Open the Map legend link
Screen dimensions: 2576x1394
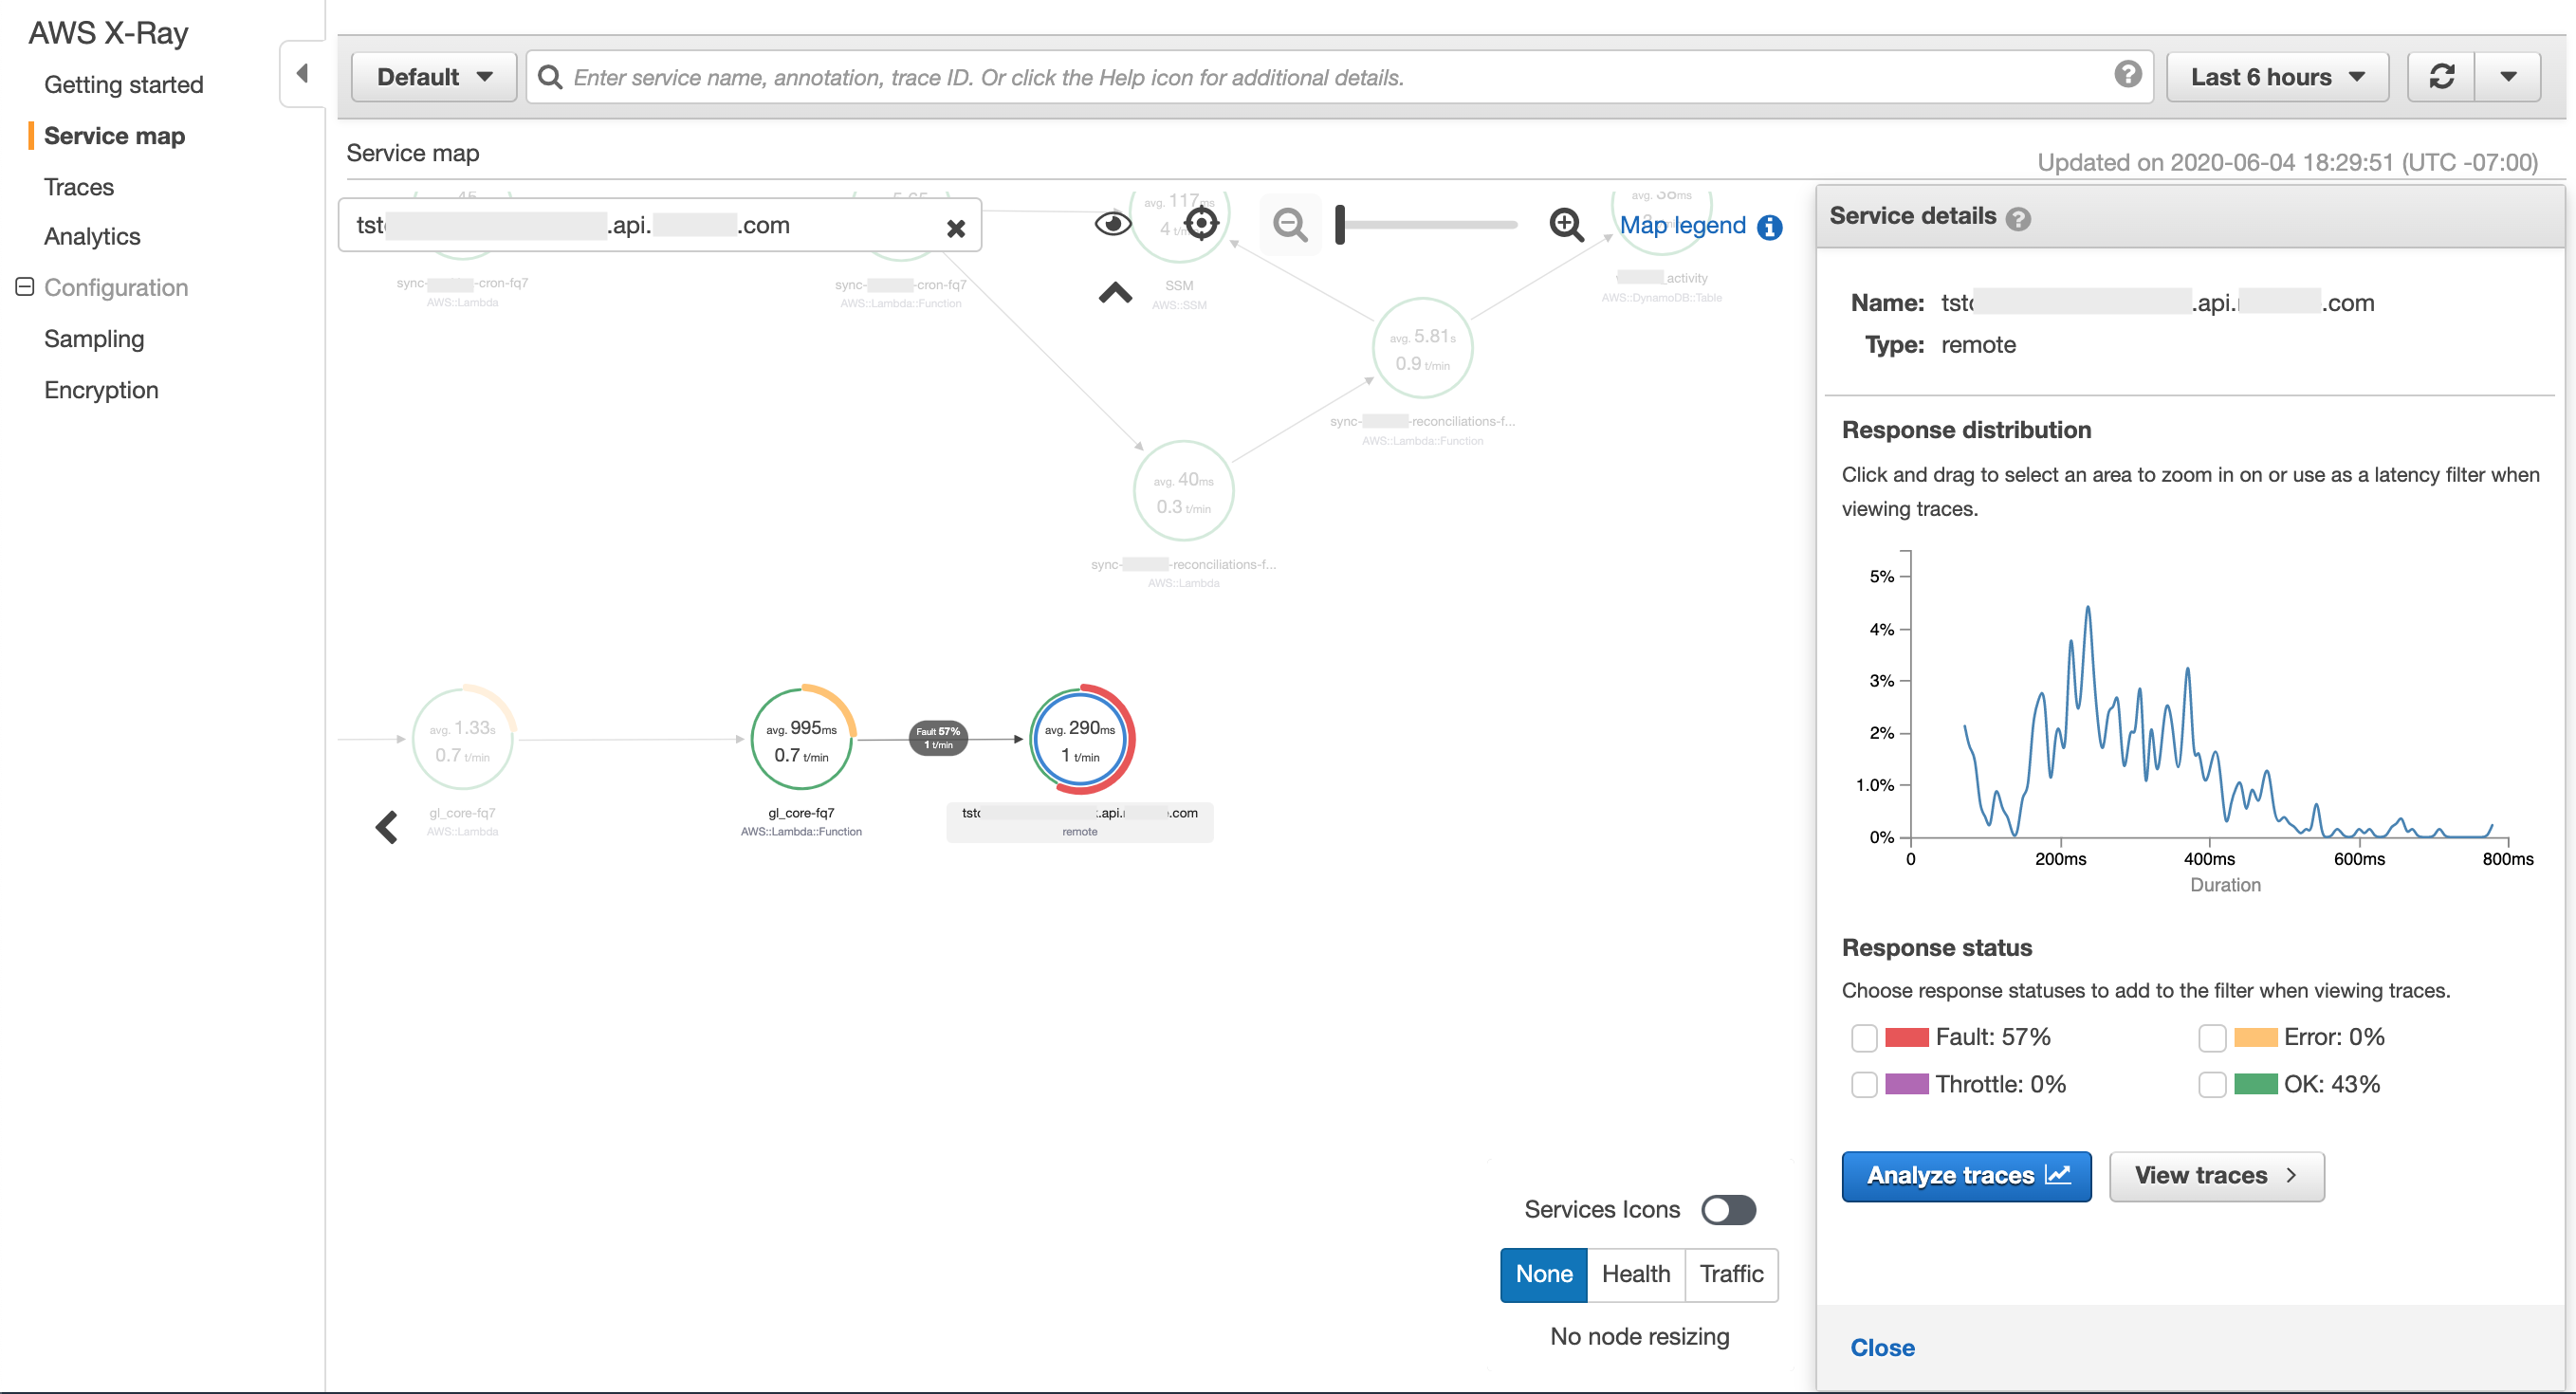(x=1682, y=226)
